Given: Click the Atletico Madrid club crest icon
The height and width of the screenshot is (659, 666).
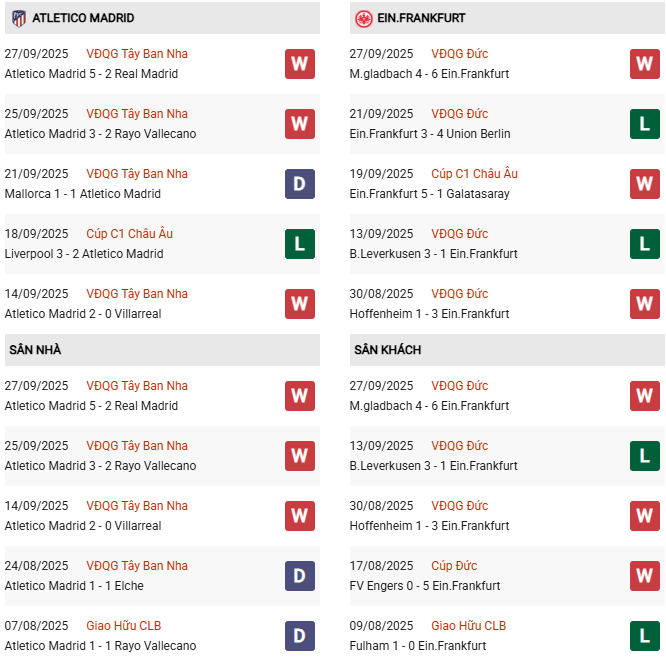Looking at the screenshot, I should click(18, 18).
